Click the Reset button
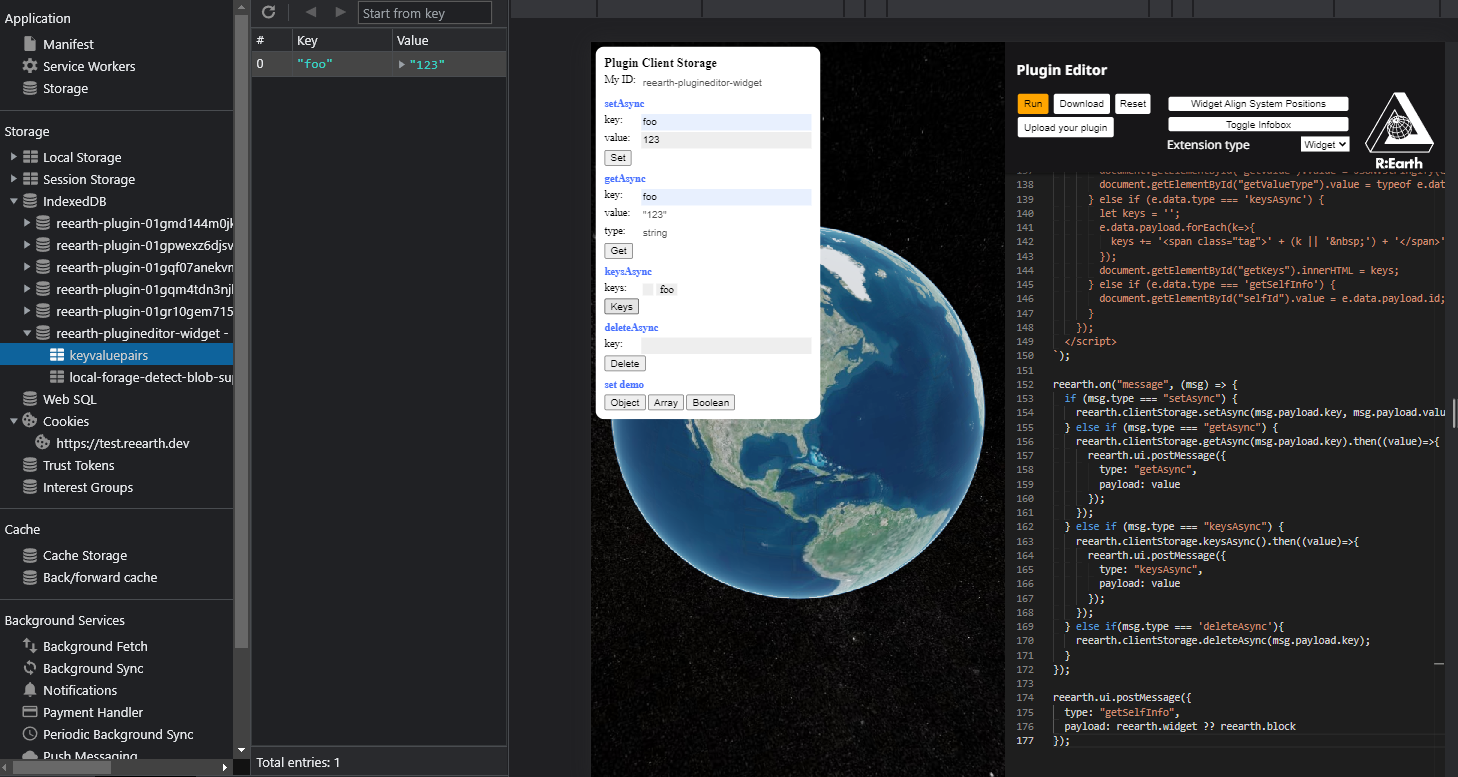The width and height of the screenshot is (1458, 777). [1132, 104]
